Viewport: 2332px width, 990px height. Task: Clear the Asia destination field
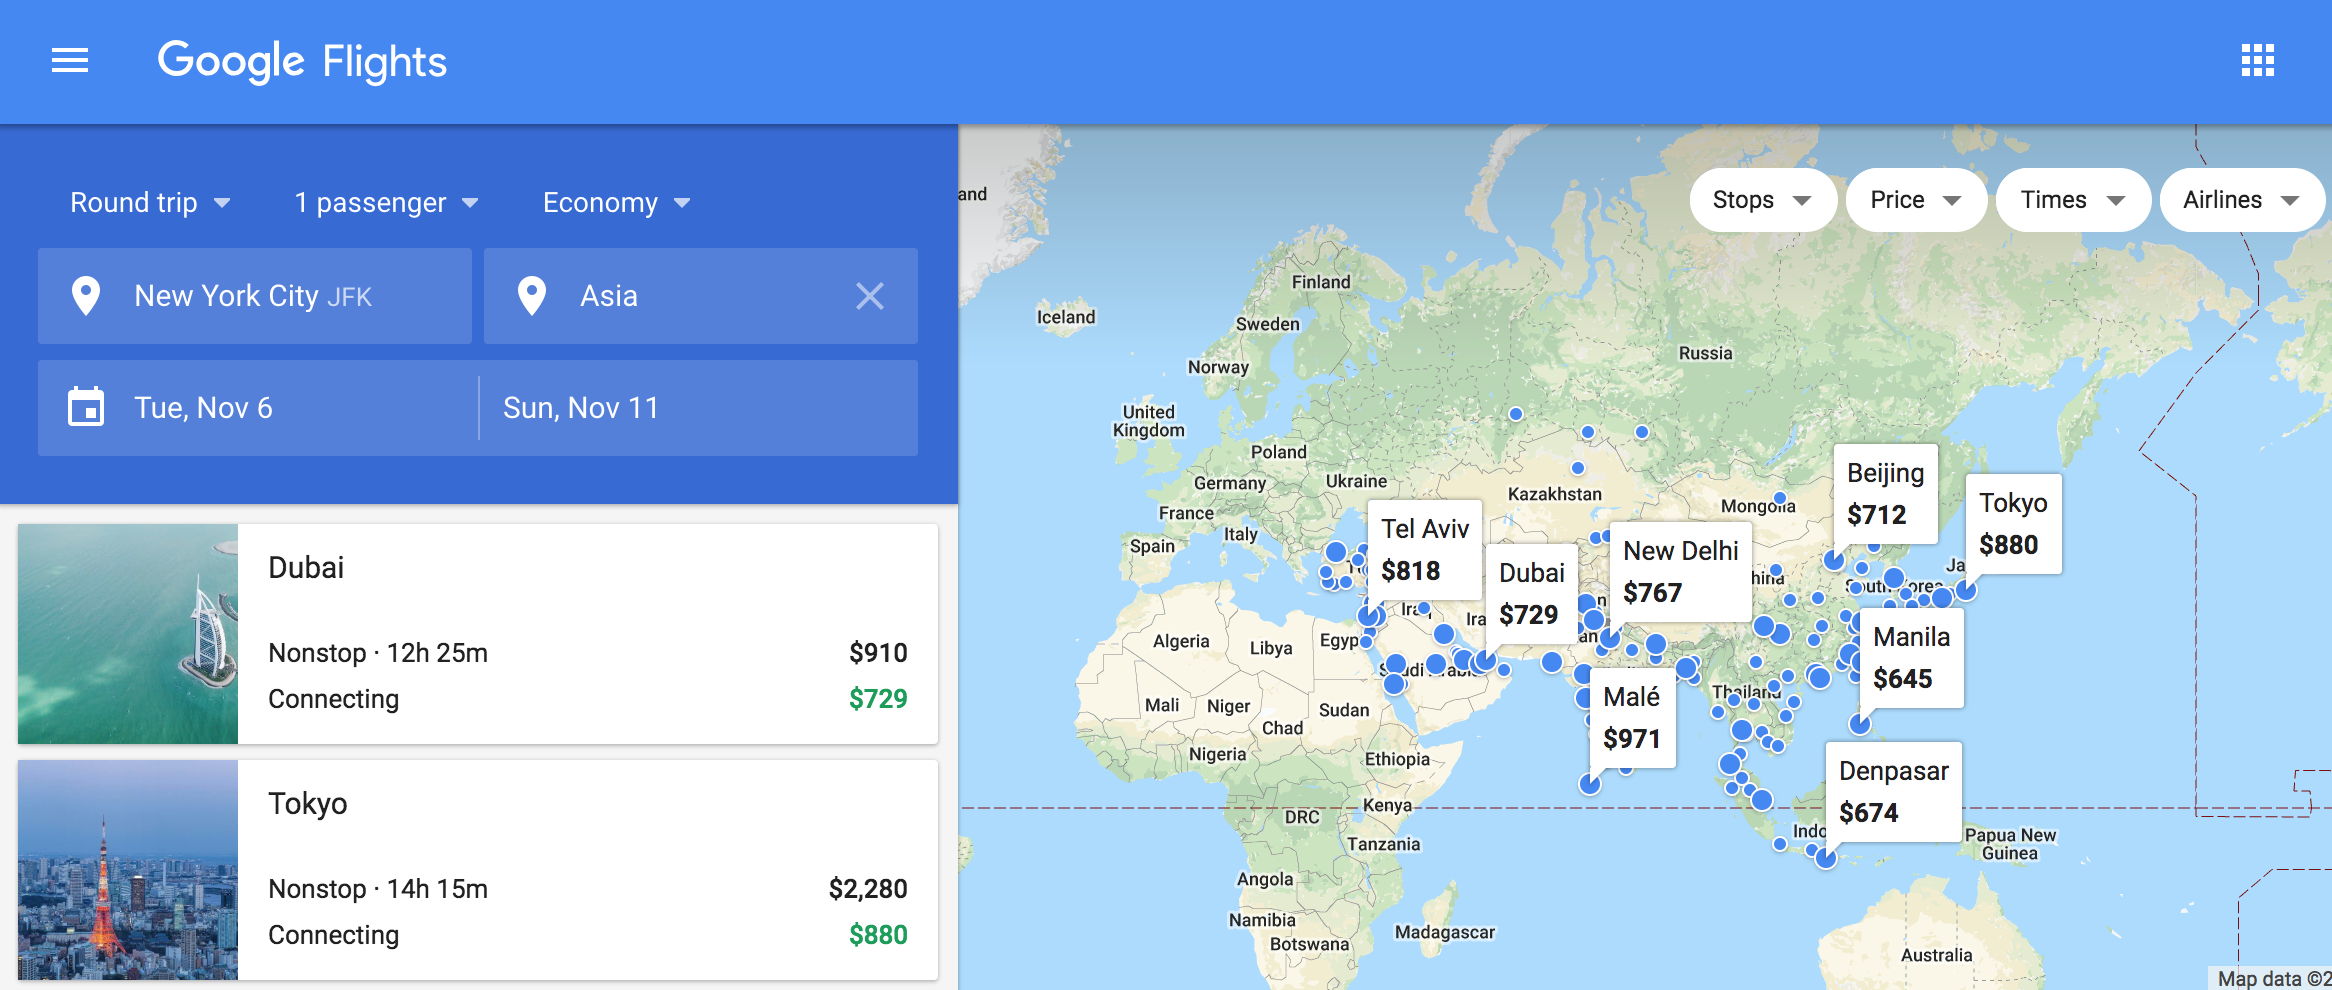tap(870, 296)
